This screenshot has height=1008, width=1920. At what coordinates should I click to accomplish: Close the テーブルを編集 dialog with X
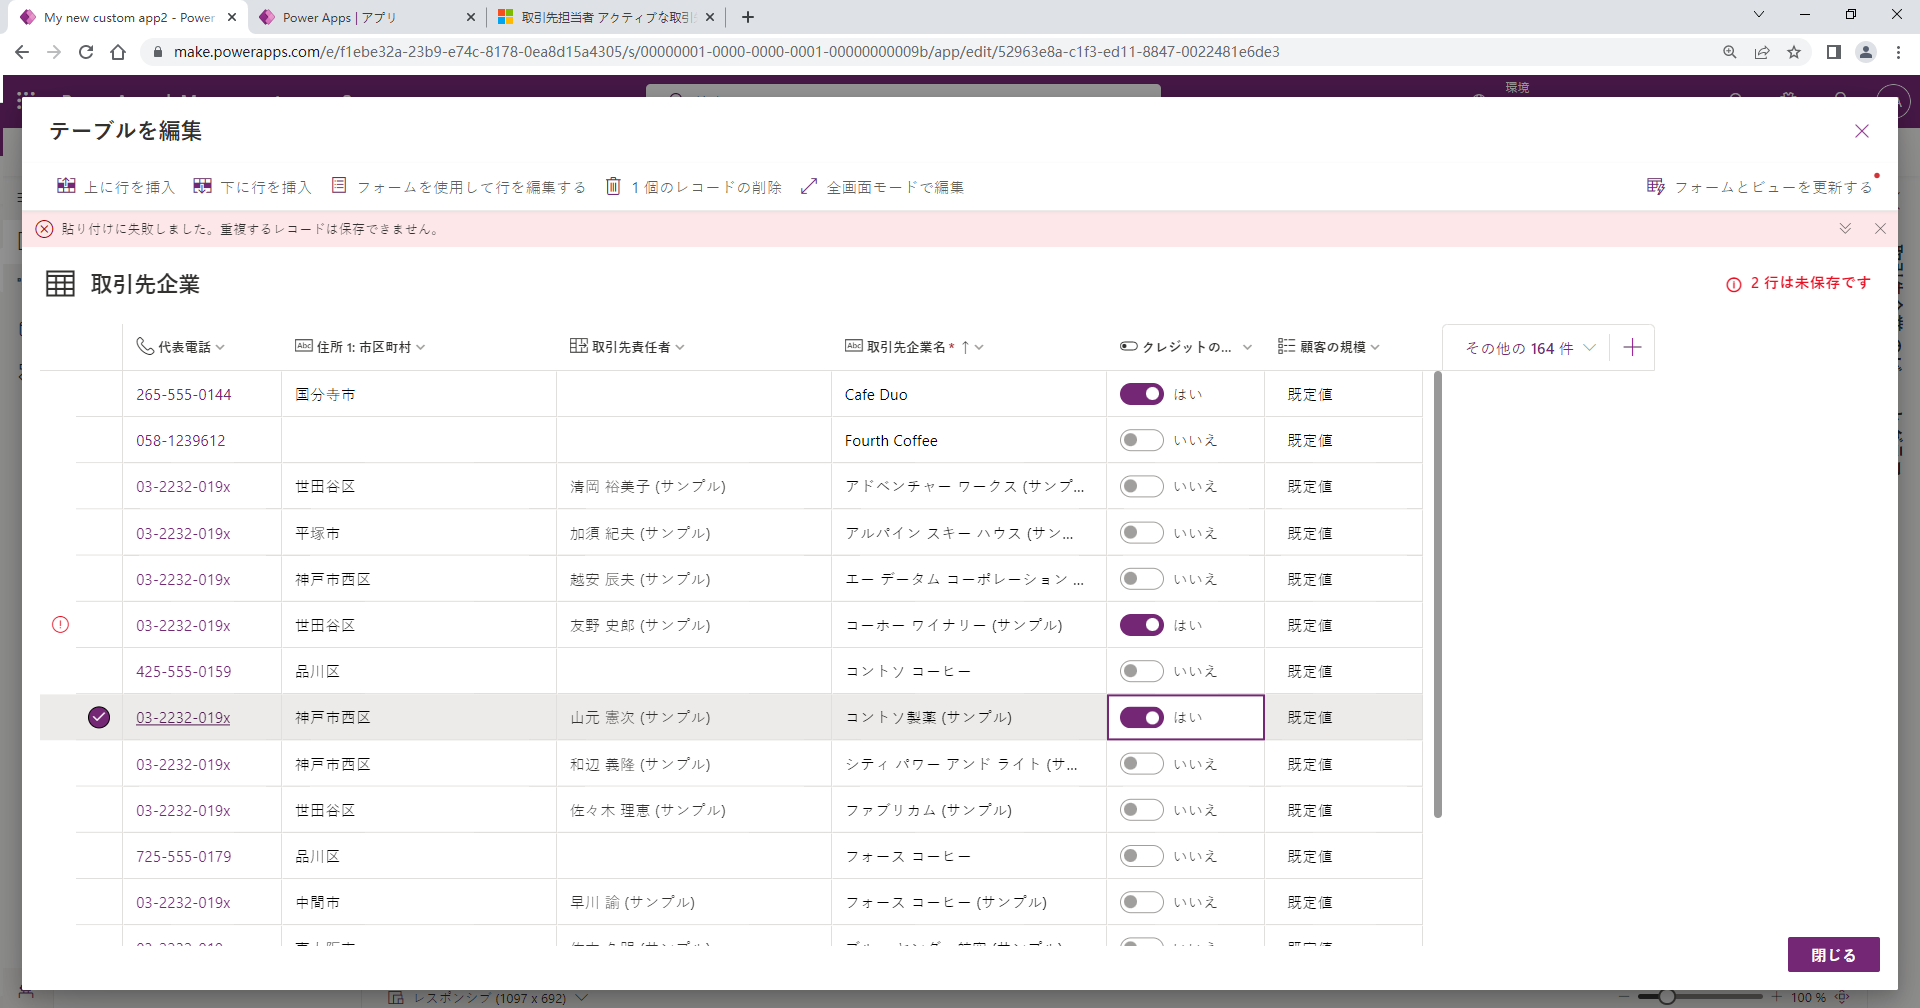click(x=1862, y=131)
